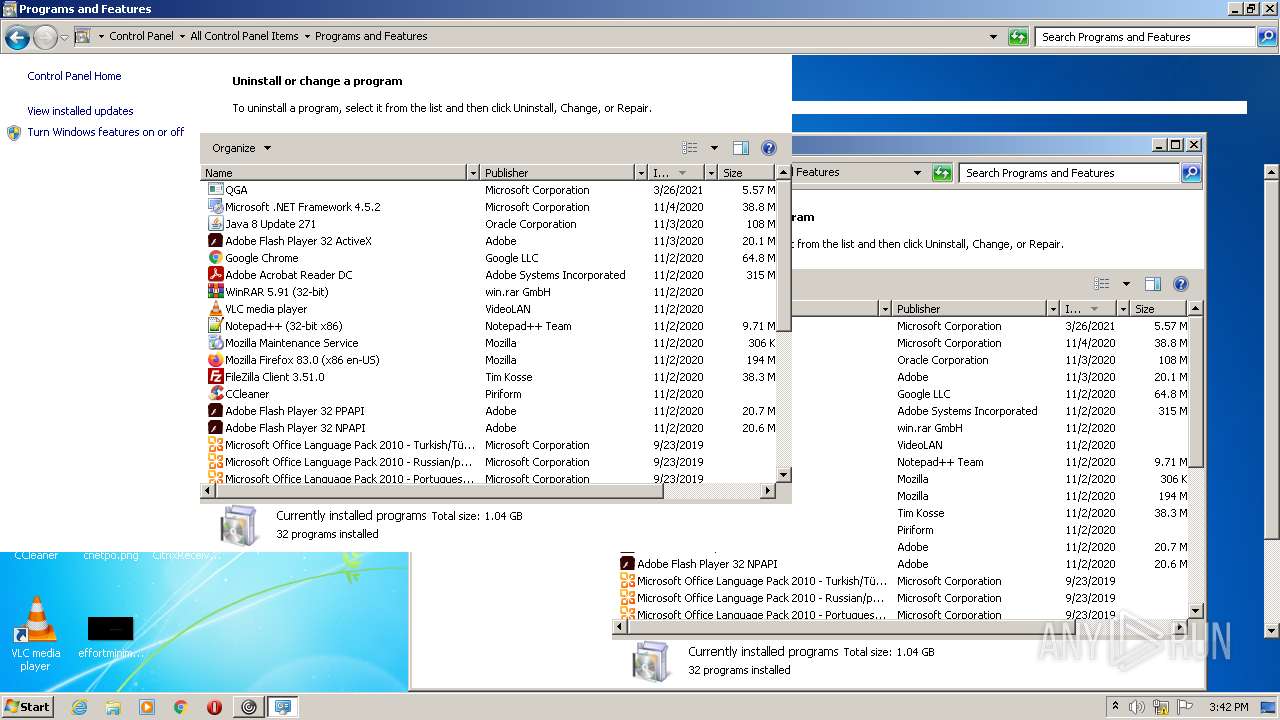The height and width of the screenshot is (720, 1280).
Task: Show hidden icons arrow in system tray
Action: click(1115, 707)
